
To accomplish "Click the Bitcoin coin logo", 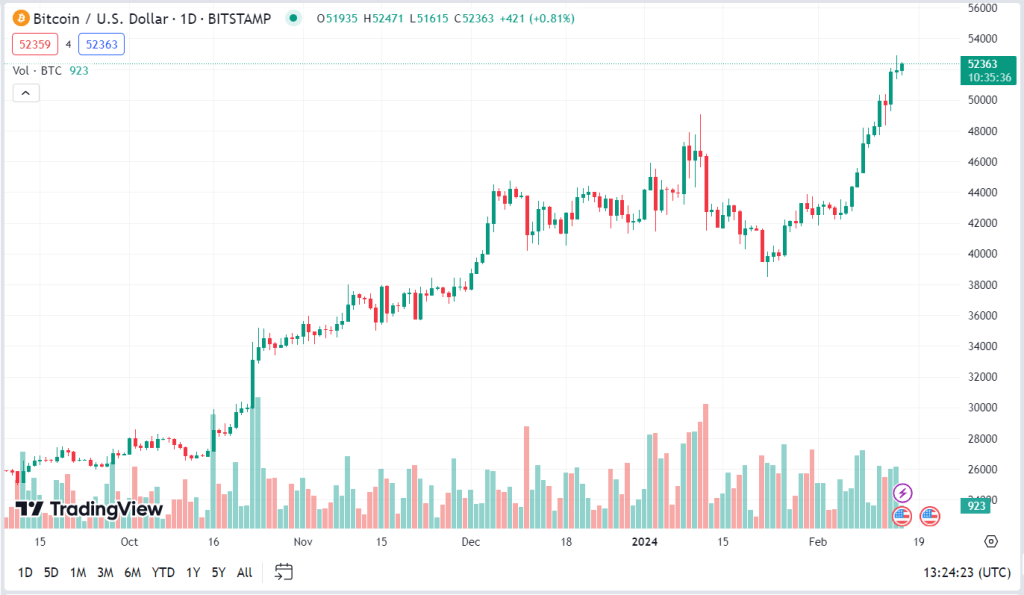I will pyautogui.click(x=23, y=18).
